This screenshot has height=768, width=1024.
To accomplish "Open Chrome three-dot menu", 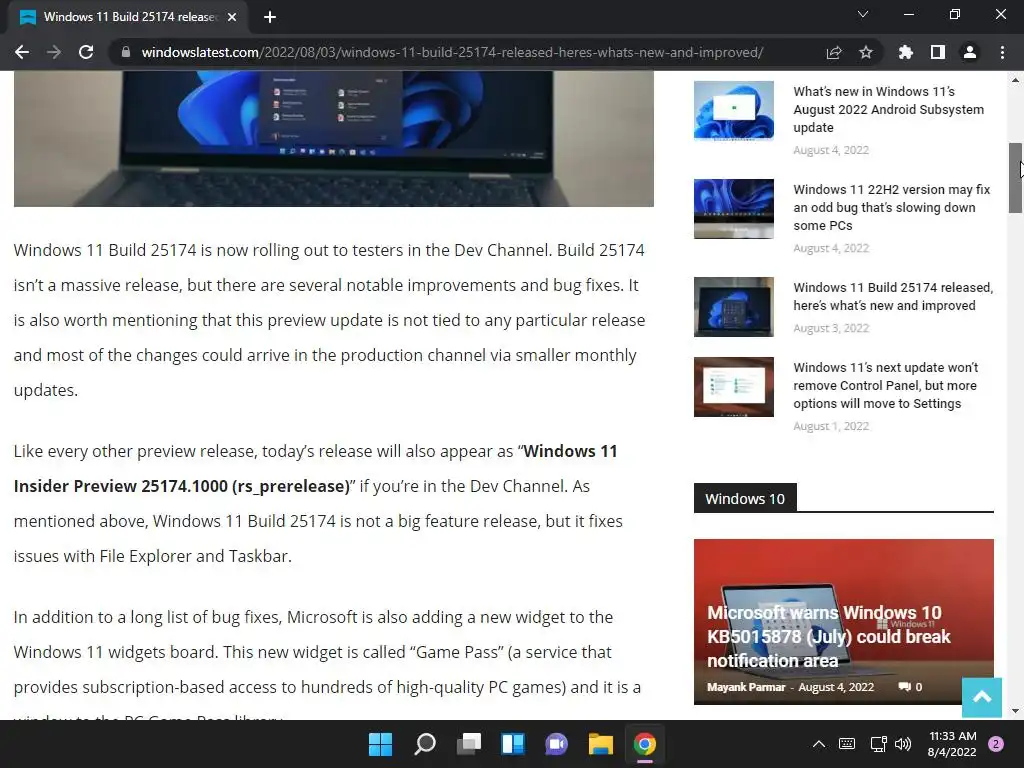I will click(x=1002, y=52).
